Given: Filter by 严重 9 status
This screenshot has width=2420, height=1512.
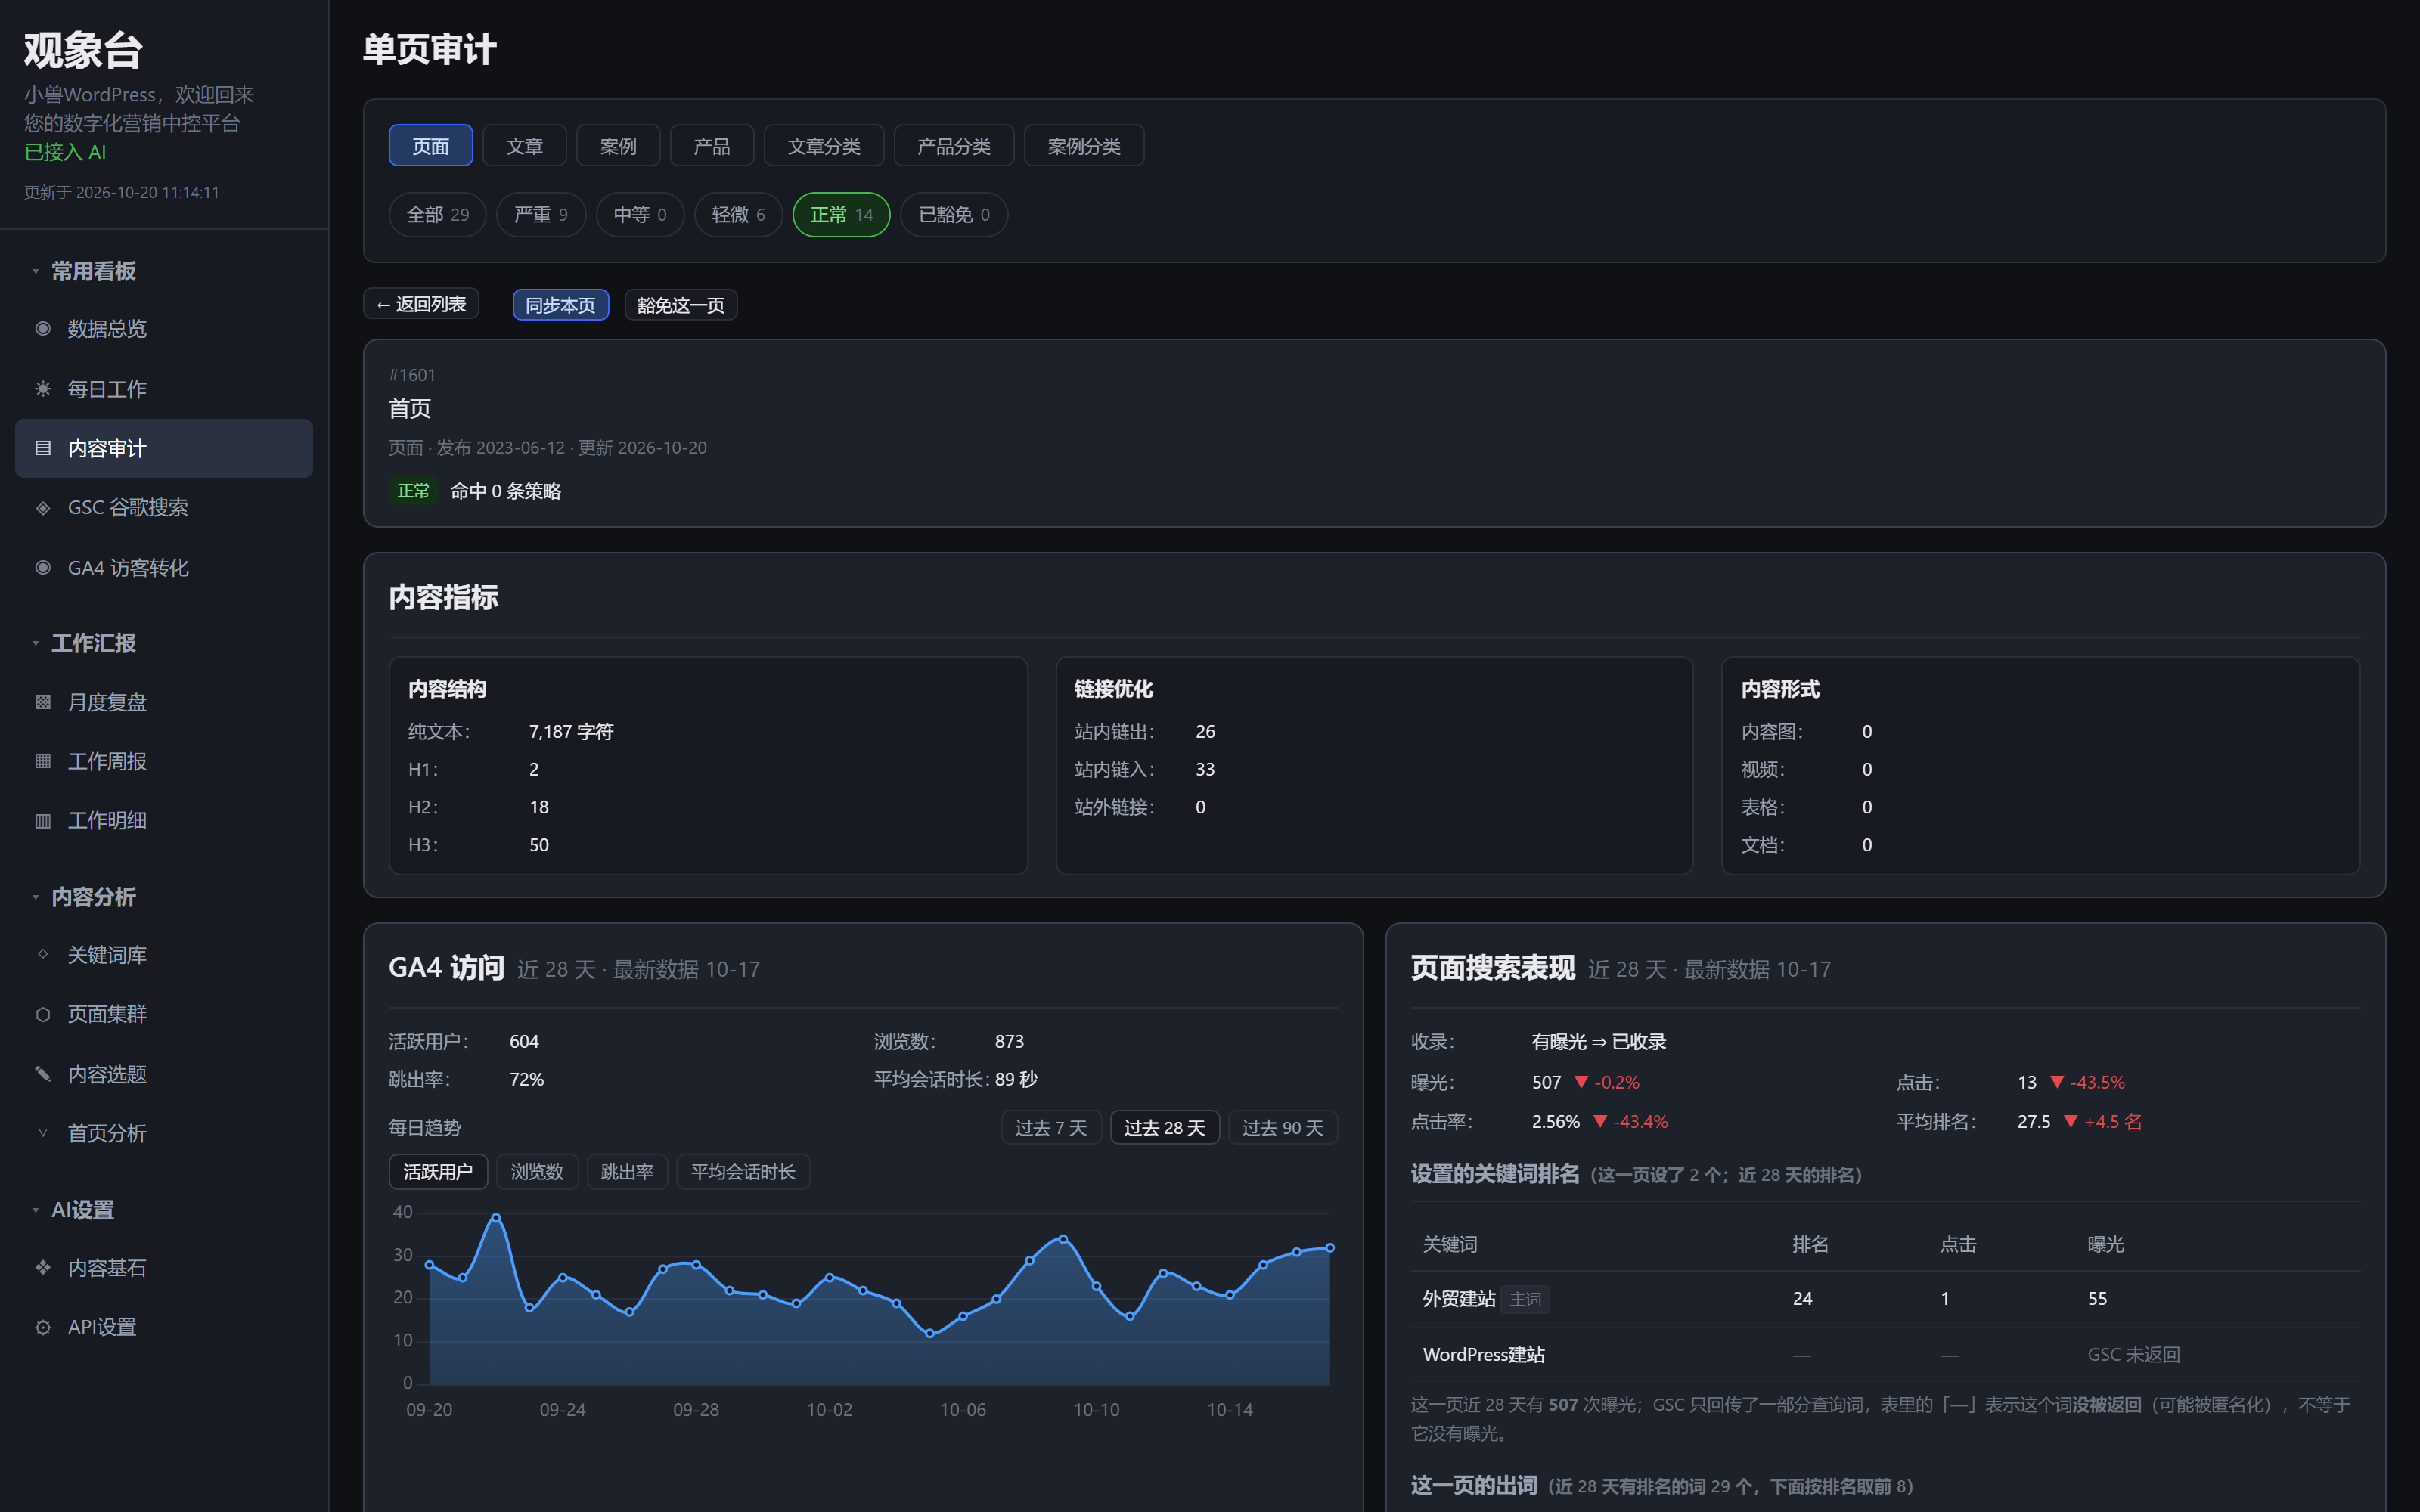Looking at the screenshot, I should pos(541,215).
